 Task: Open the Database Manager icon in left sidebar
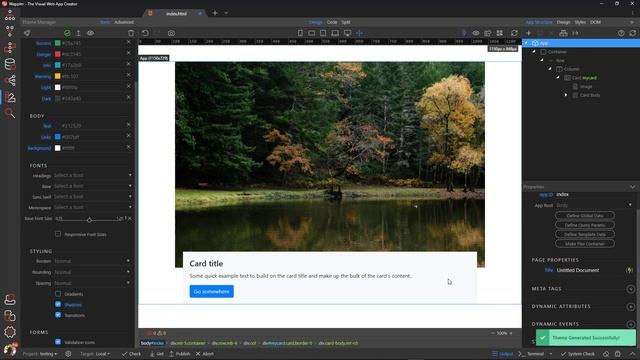point(10,64)
